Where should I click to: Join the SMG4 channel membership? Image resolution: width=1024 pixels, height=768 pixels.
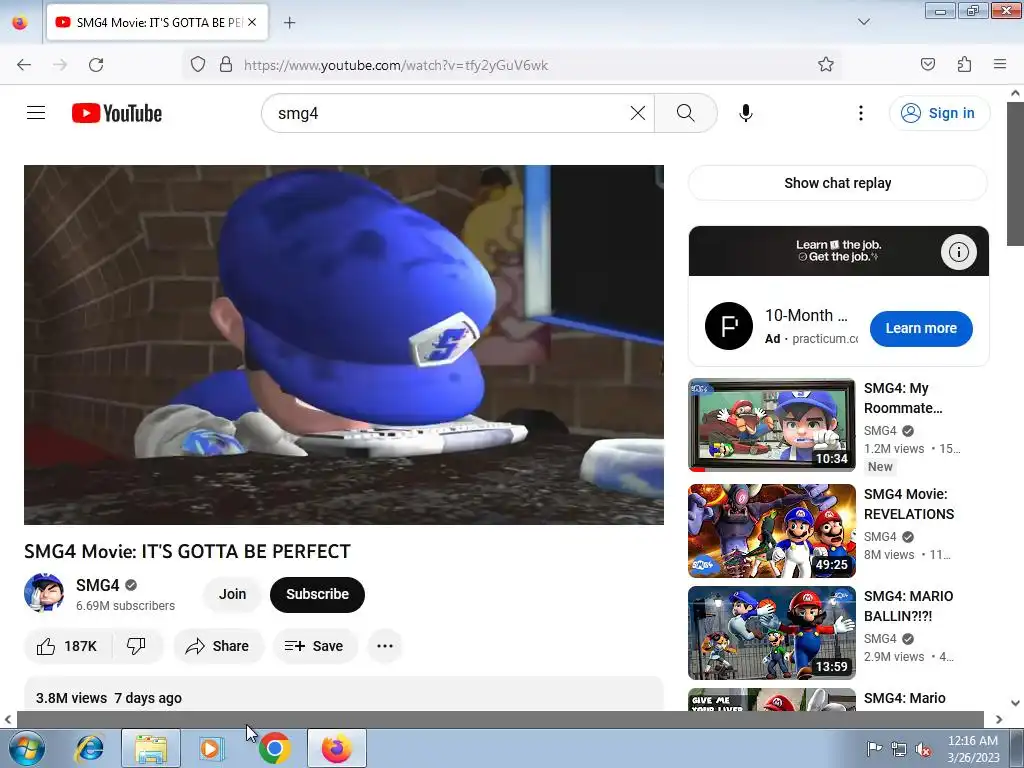coord(232,594)
